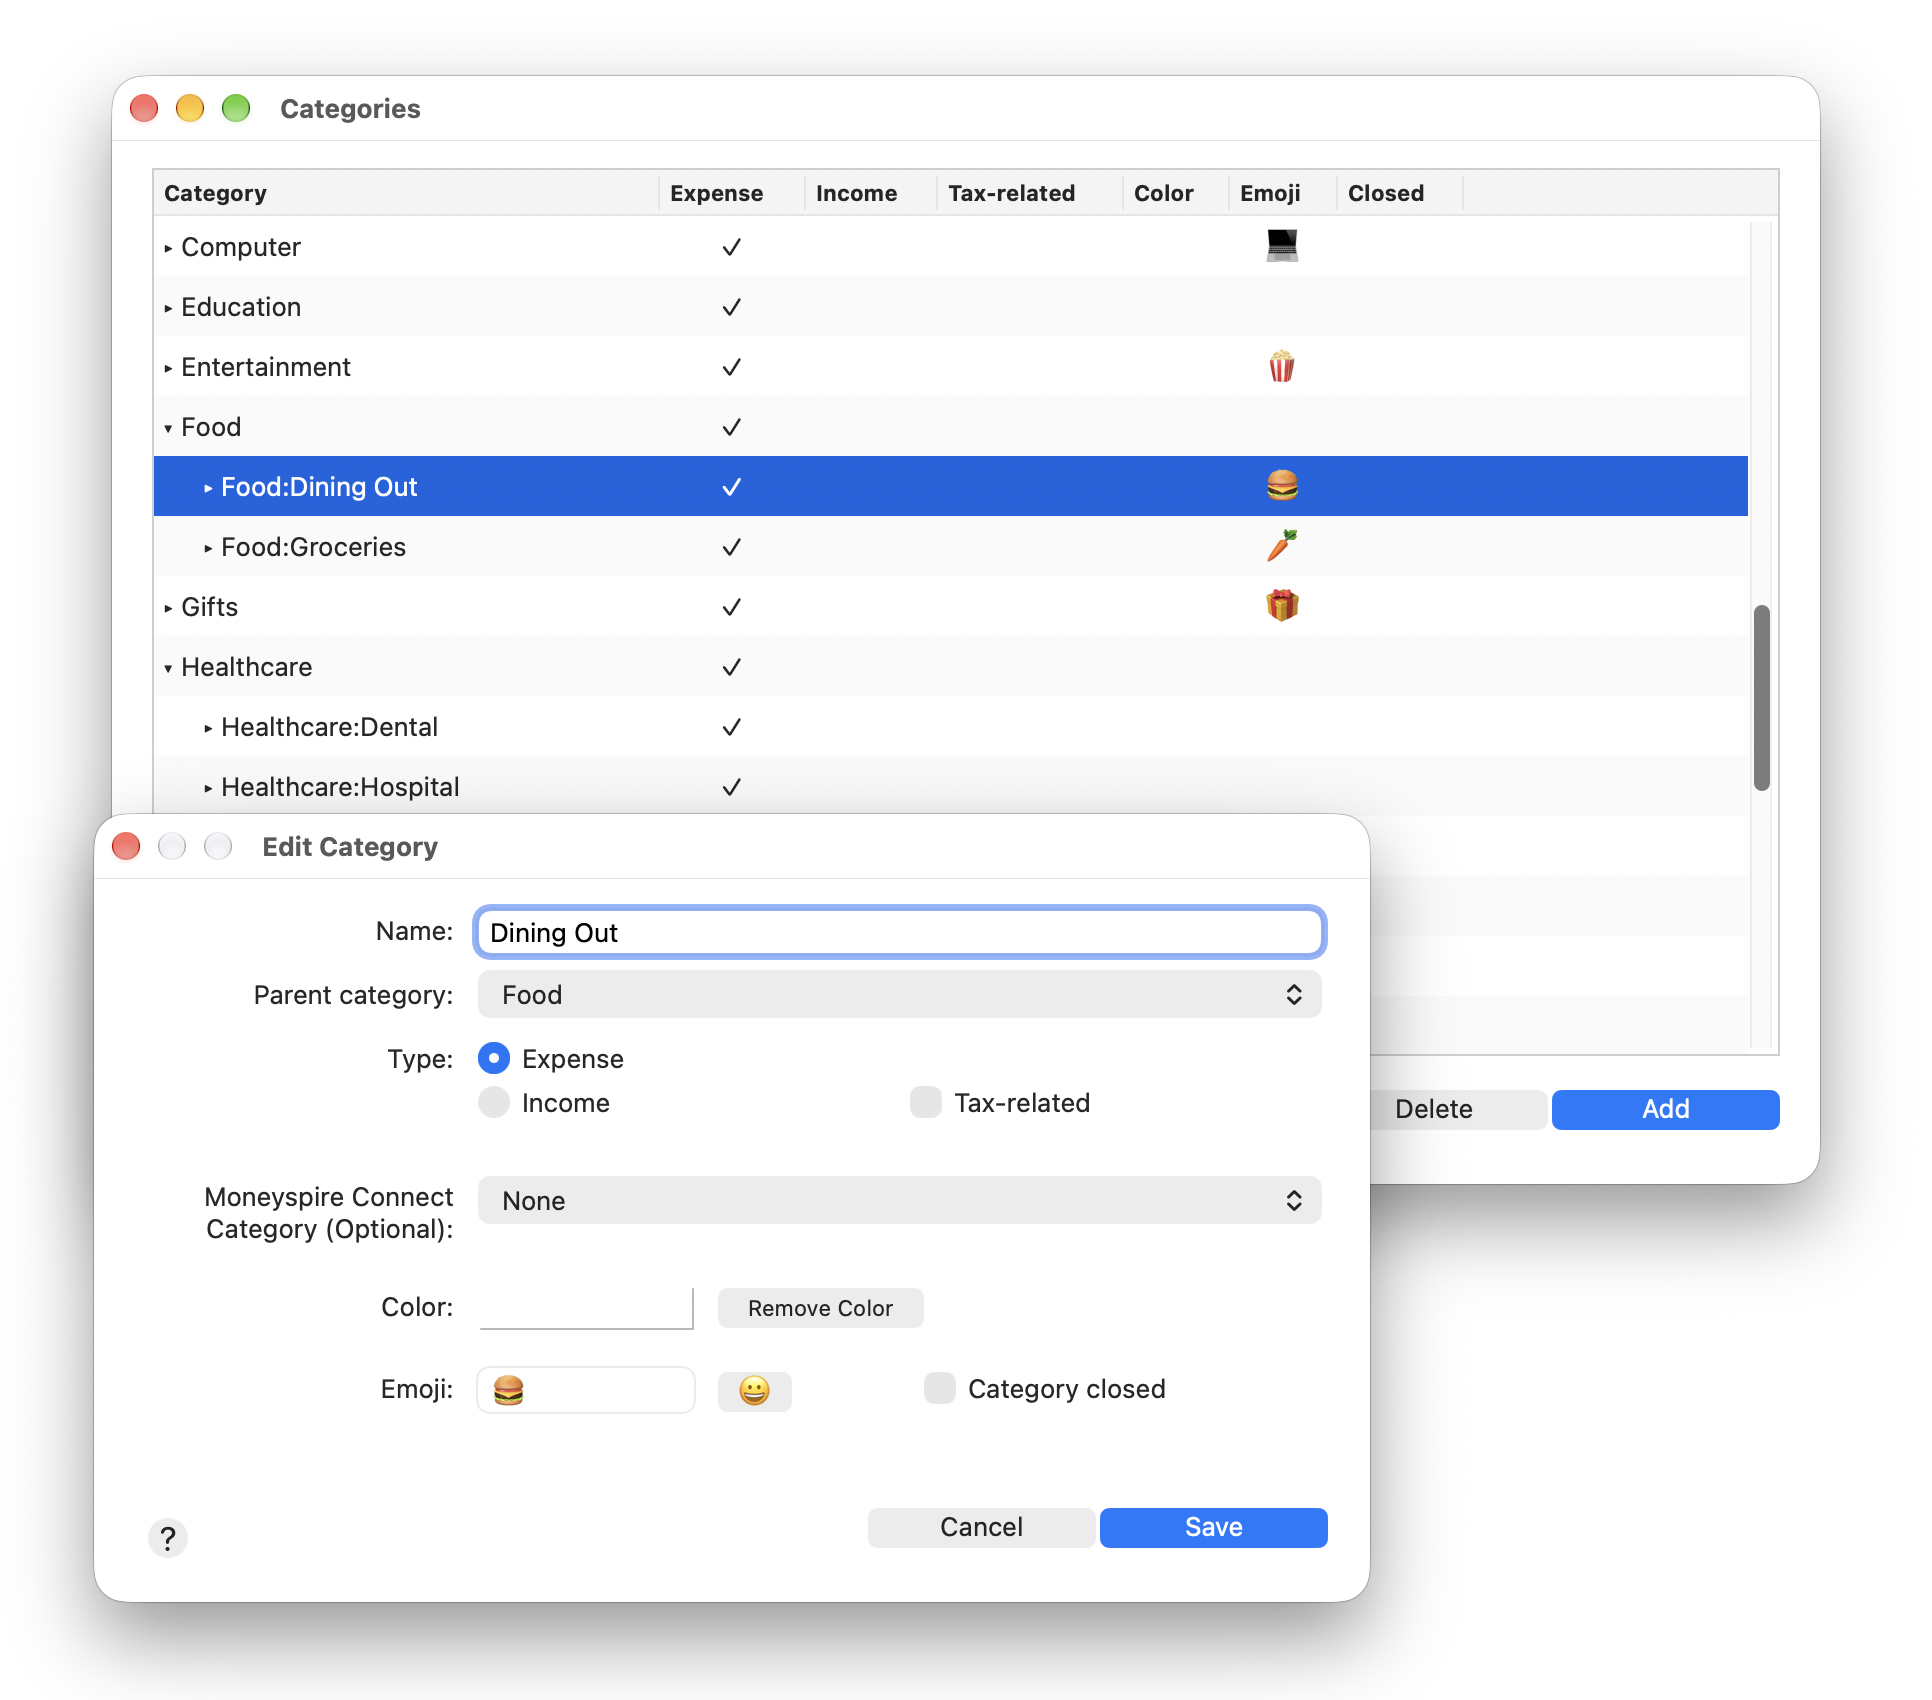This screenshot has height=1700, width=1932.
Task: Click the gift emoji in Gifts row
Action: coord(1282,606)
